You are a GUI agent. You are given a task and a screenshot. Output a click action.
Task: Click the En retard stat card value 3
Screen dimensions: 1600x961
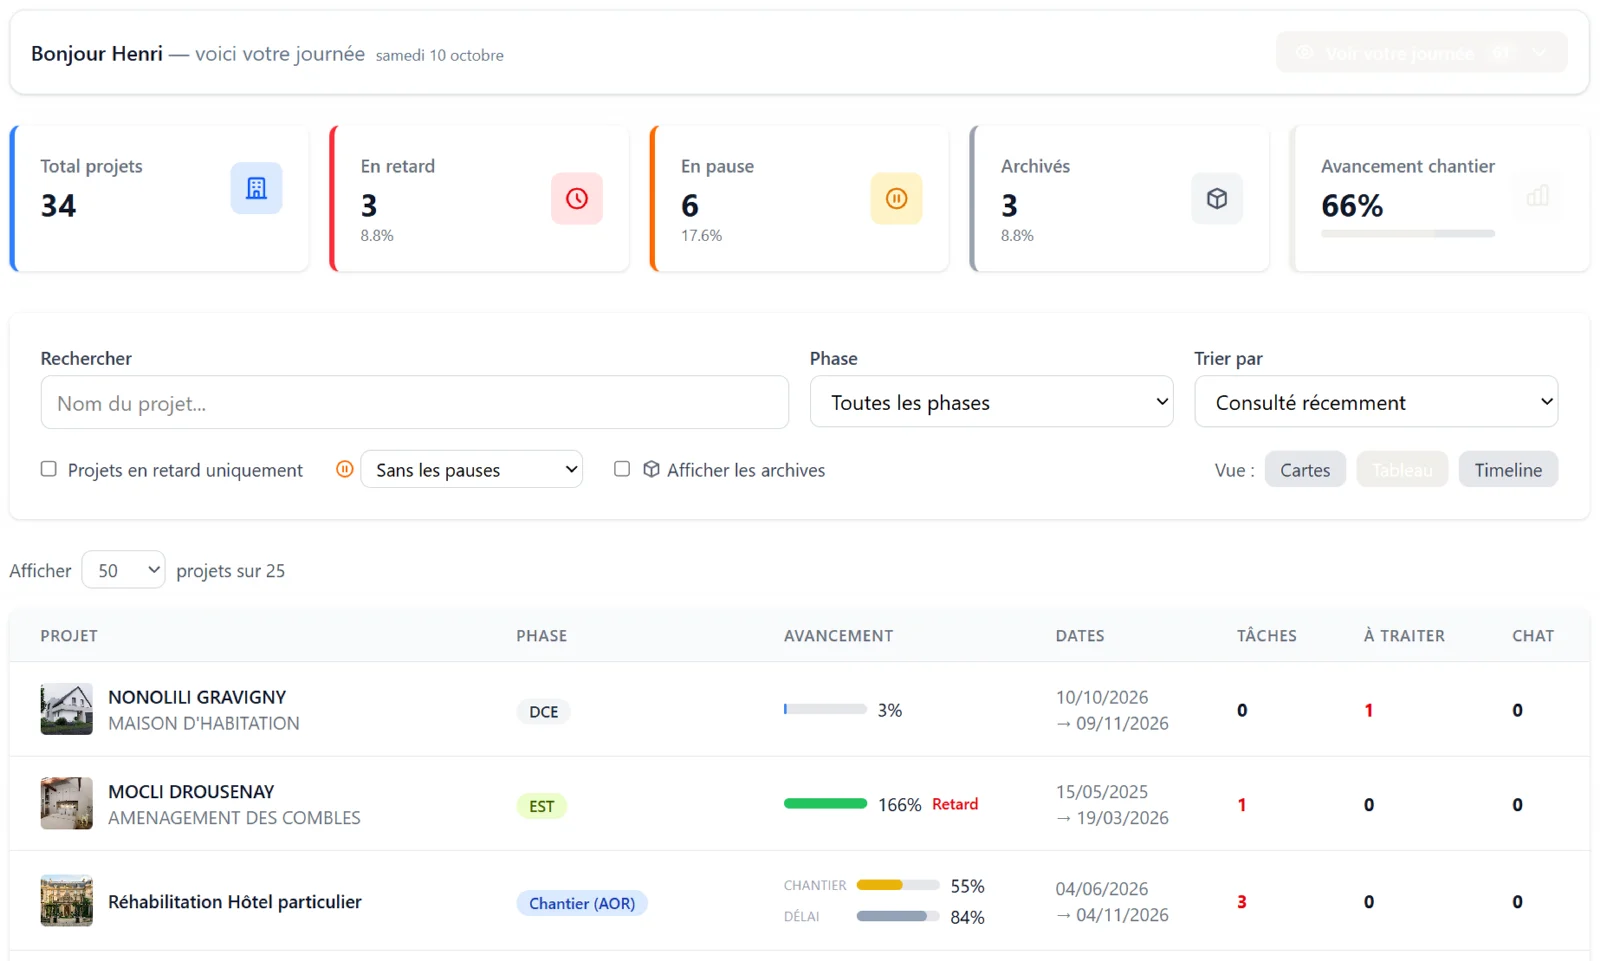pos(369,206)
